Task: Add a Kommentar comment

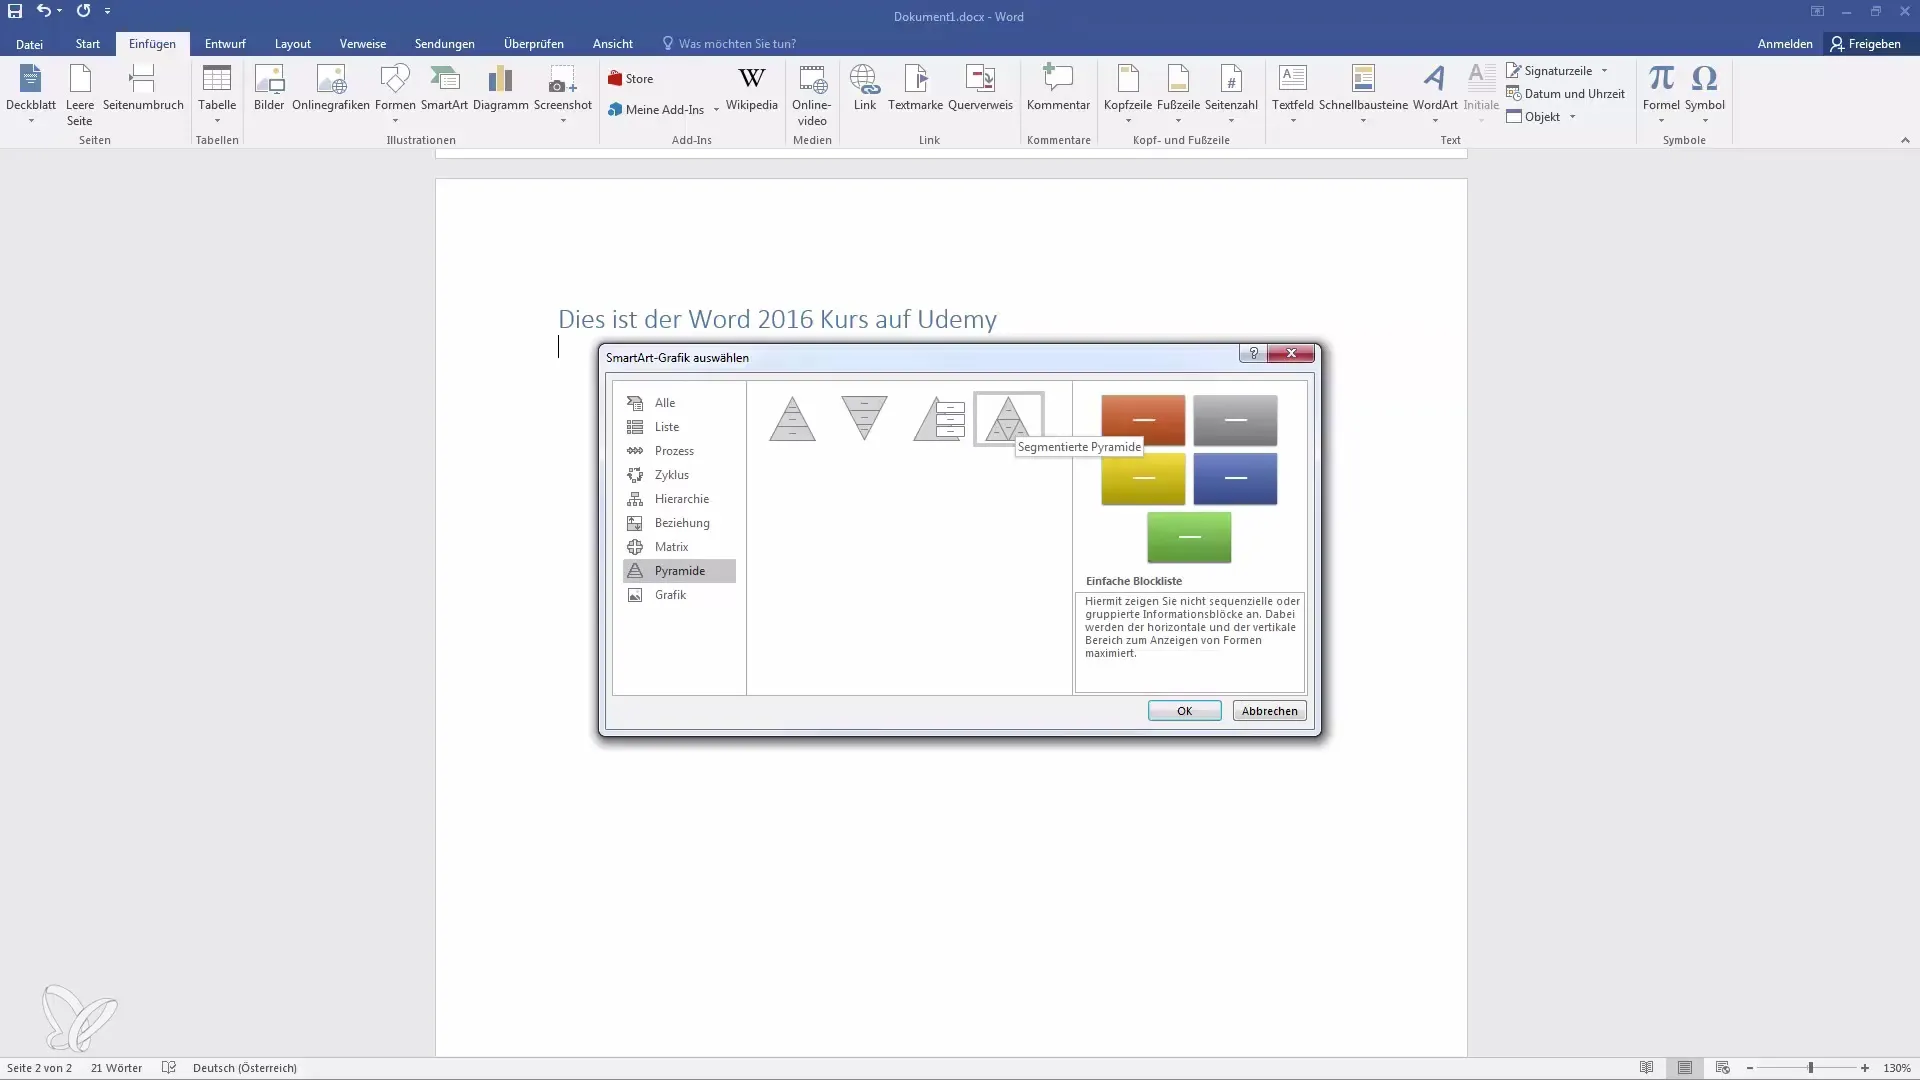Action: coord(1058,88)
